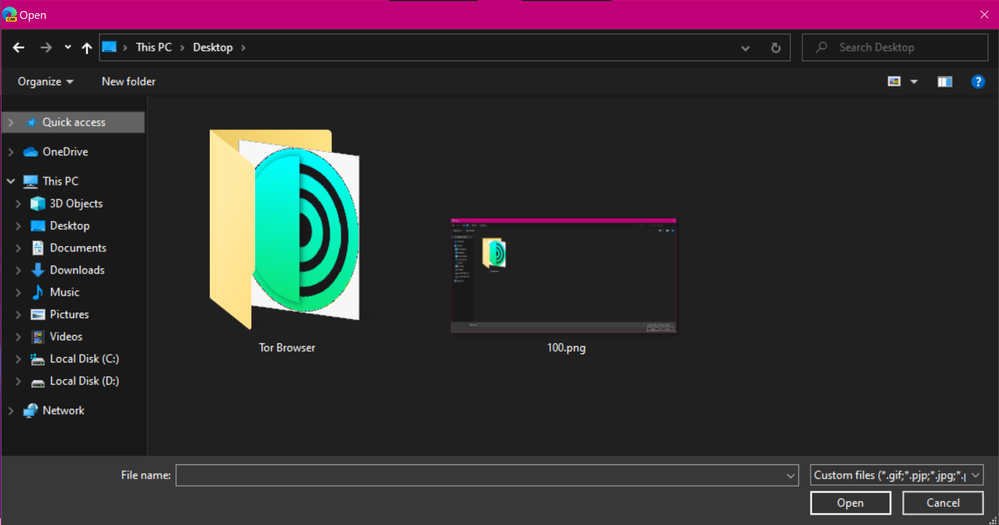This screenshot has height=525, width=999.
Task: Open Videos in the navigation pane
Action: pyautogui.click(x=66, y=336)
